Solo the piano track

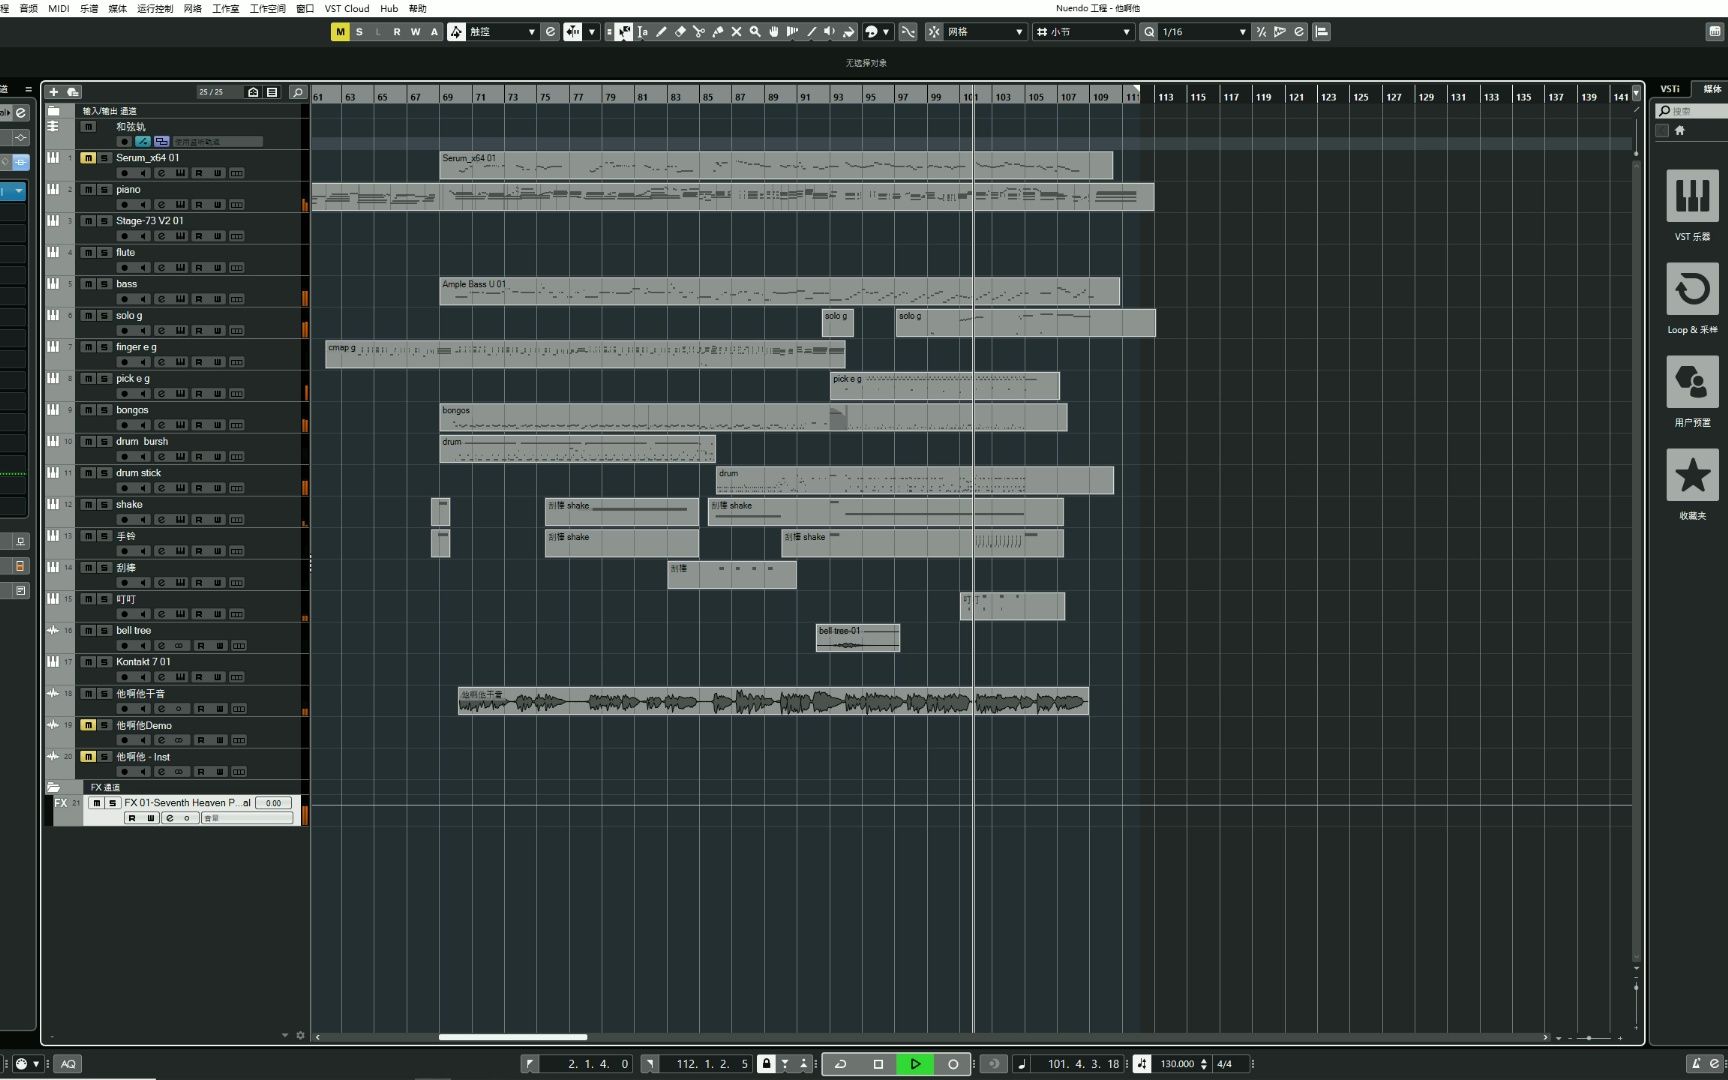[104, 189]
